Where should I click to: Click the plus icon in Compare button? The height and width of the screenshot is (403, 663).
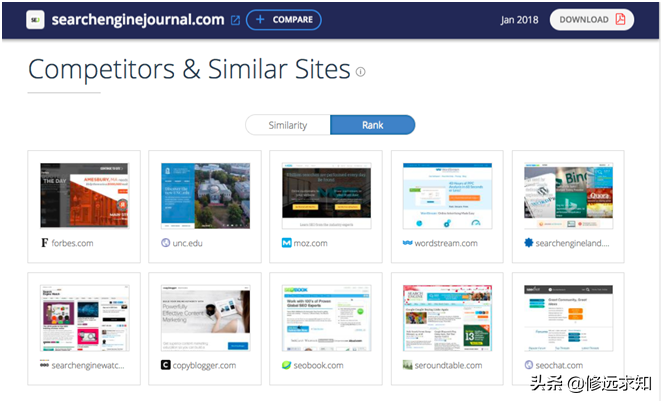pos(260,19)
